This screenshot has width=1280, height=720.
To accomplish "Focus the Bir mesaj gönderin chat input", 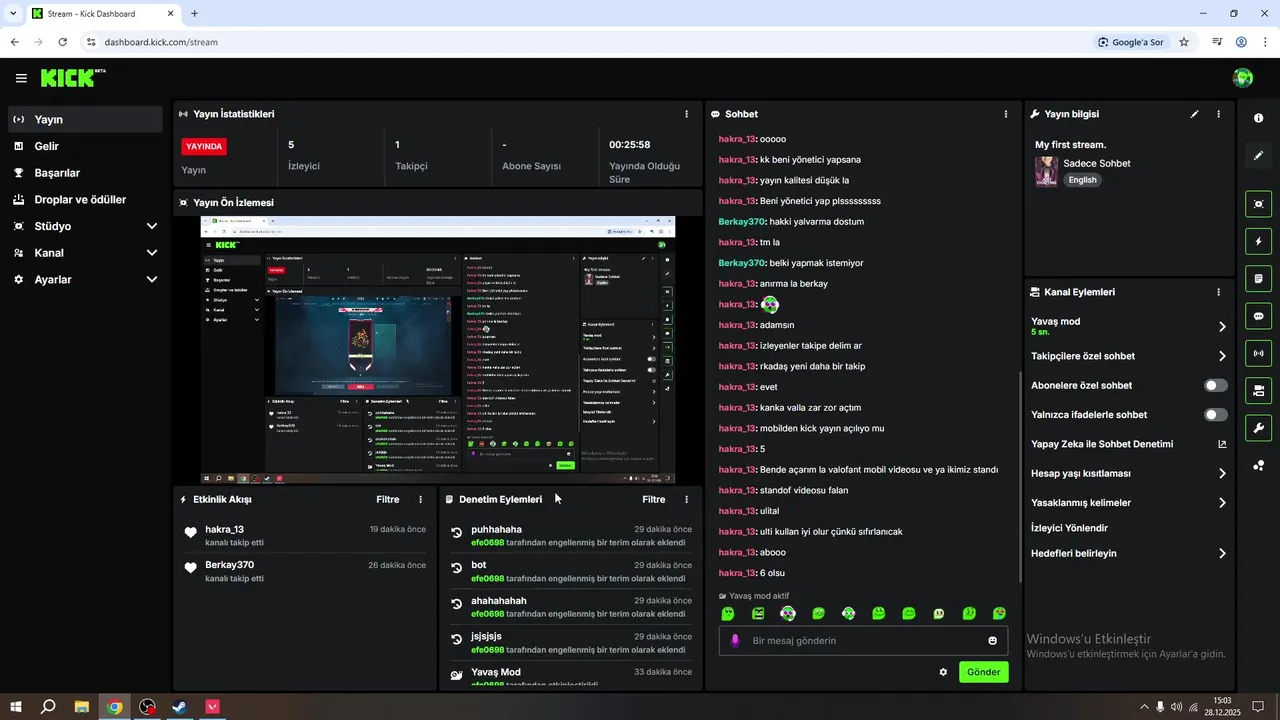I will pos(863,641).
